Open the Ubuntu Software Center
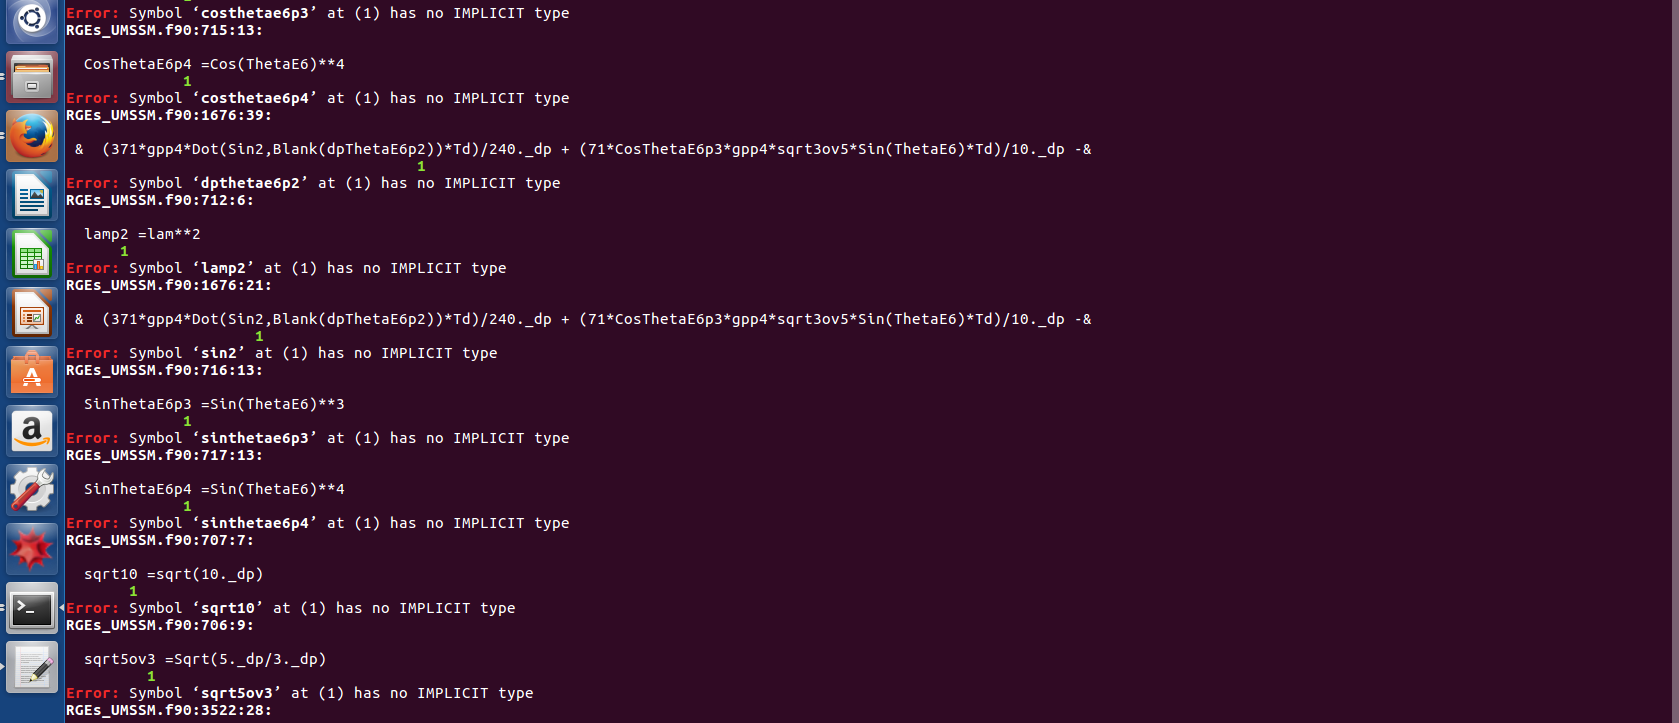Screen dimensions: 1679x723 31,373
